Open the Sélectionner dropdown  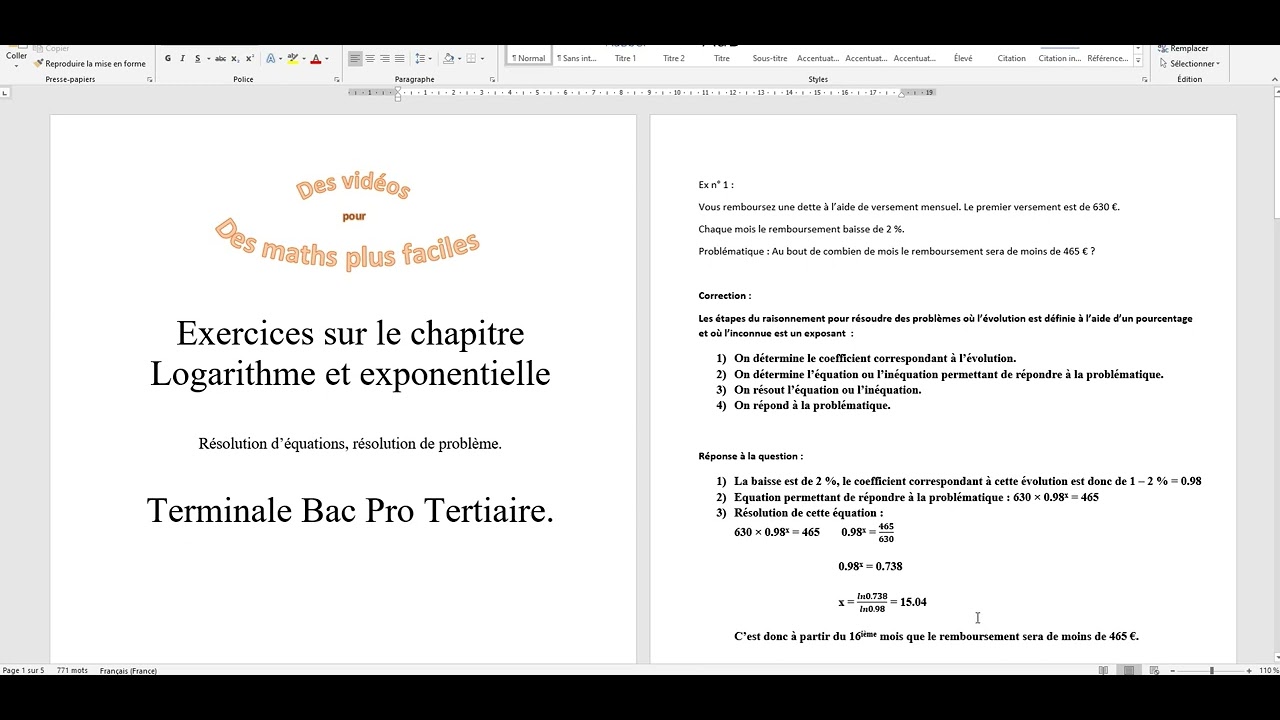point(1188,63)
